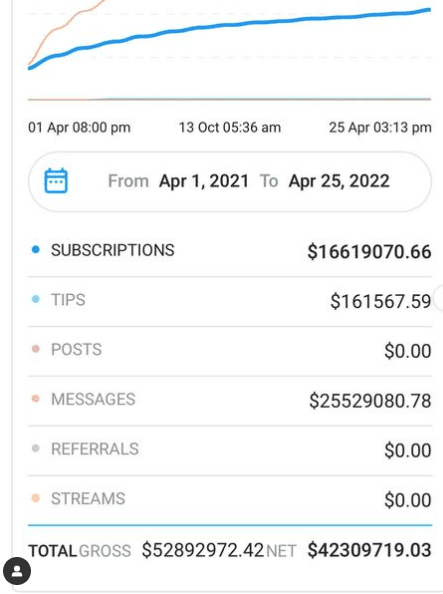
Task: Click the 13 Oct 05:36 am axis label
Action: coord(230,128)
